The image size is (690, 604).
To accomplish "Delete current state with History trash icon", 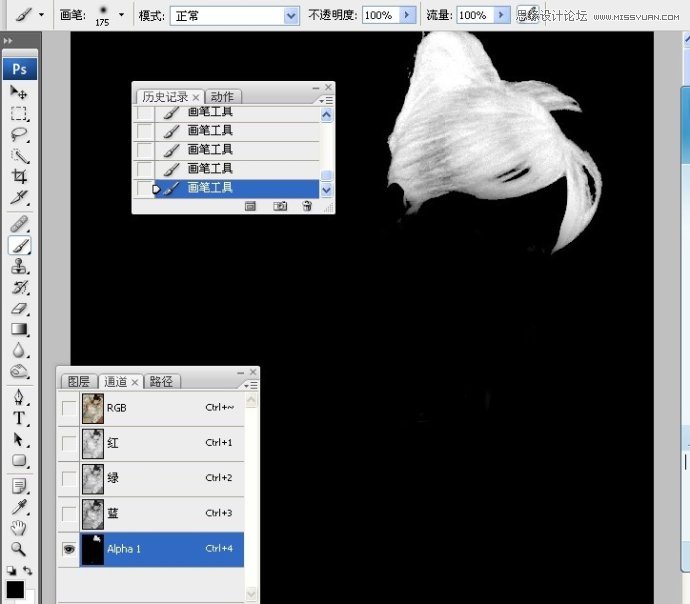I will tap(307, 205).
